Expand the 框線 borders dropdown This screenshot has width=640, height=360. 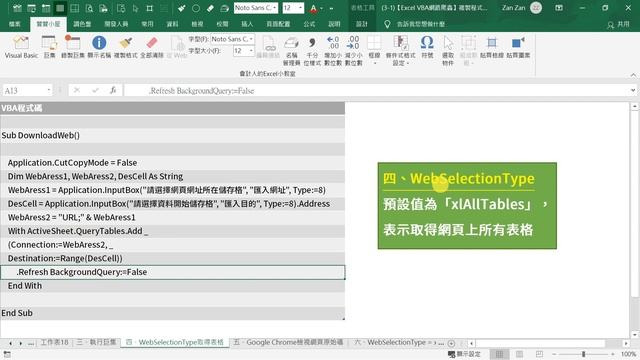tap(374, 63)
